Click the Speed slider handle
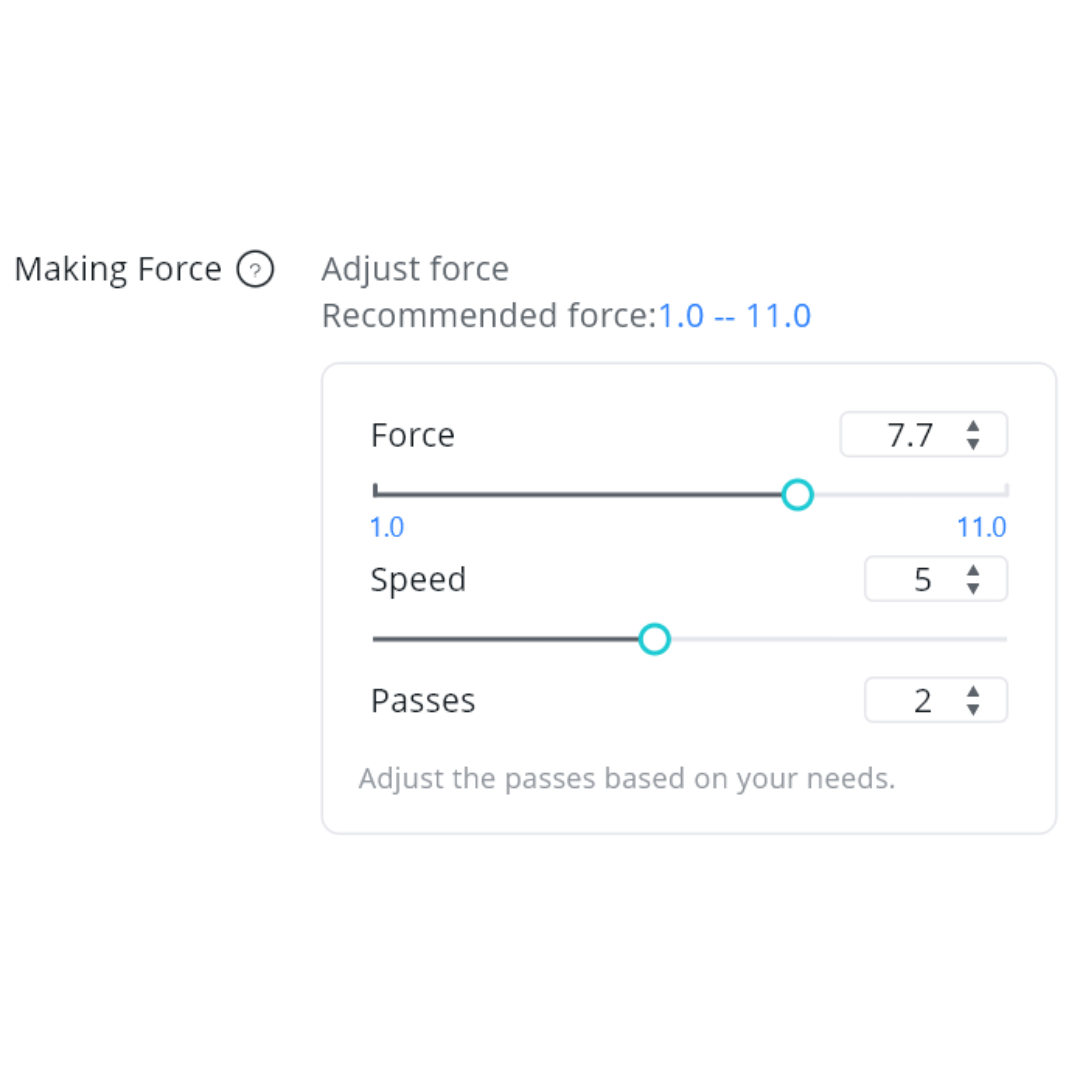 654,639
